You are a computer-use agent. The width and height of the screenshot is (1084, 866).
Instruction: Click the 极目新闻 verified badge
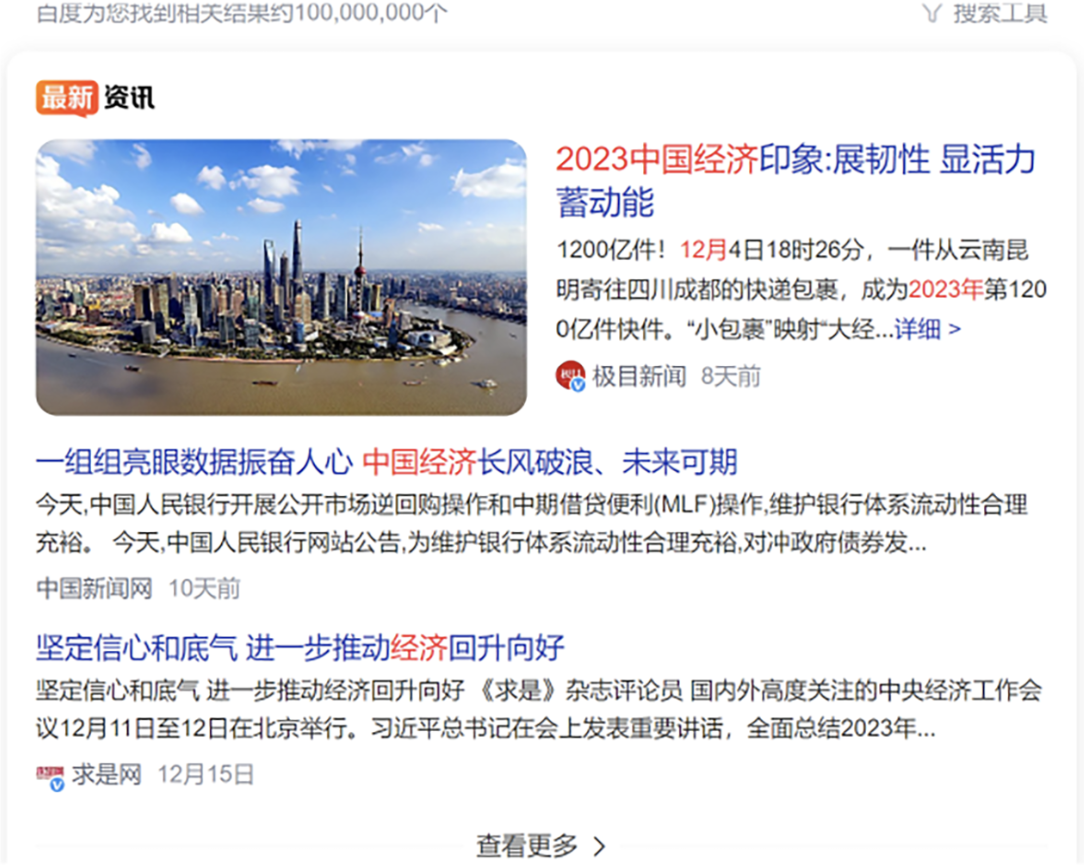(x=578, y=384)
